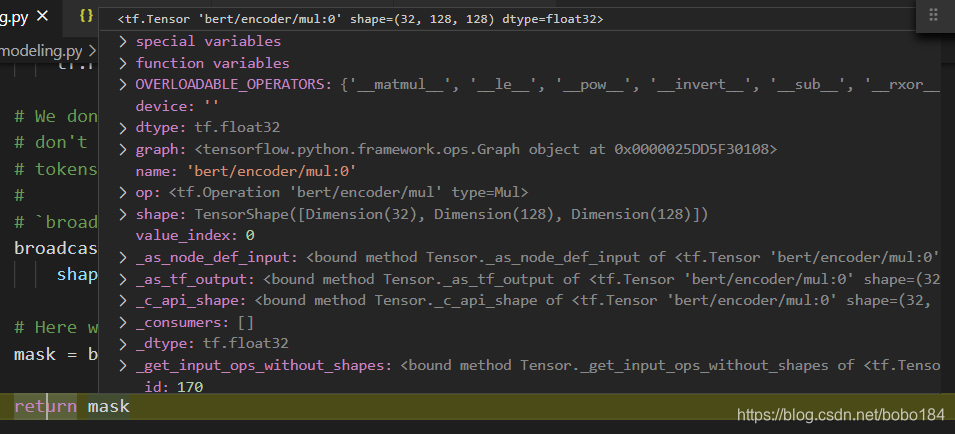Click the debug toolbar drag handle dots

(x=933, y=15)
